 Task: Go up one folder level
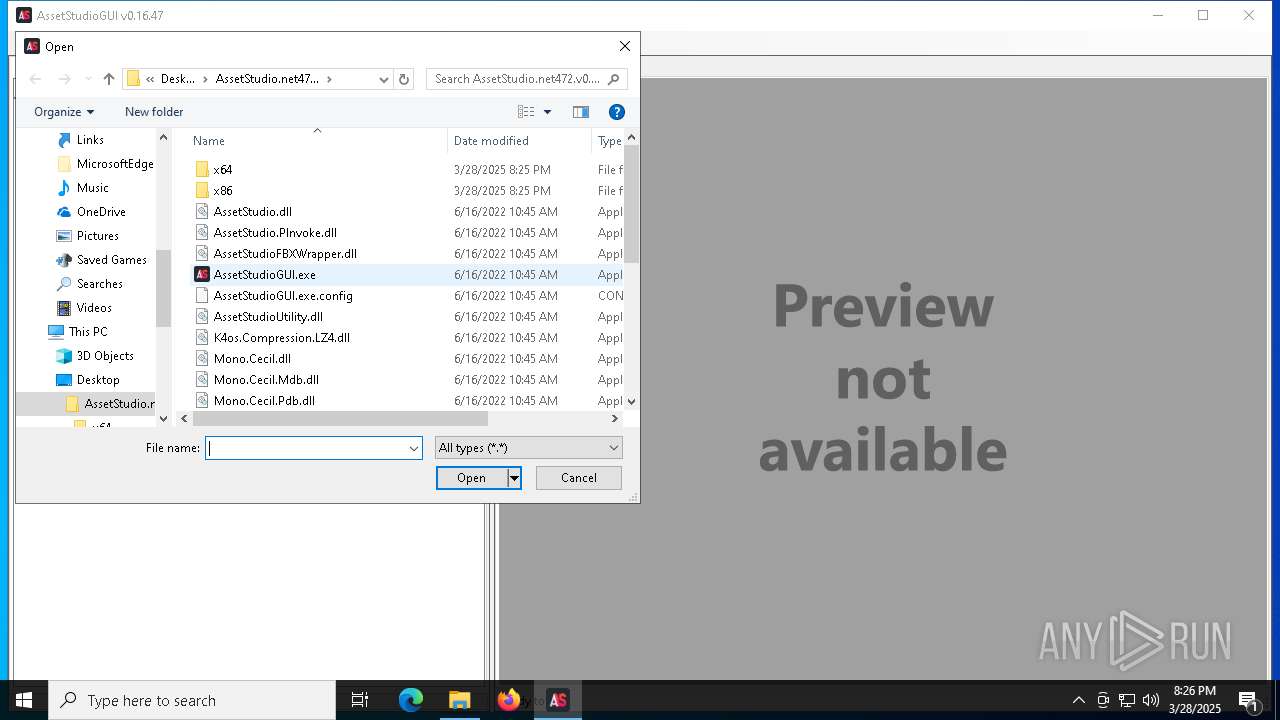109,79
